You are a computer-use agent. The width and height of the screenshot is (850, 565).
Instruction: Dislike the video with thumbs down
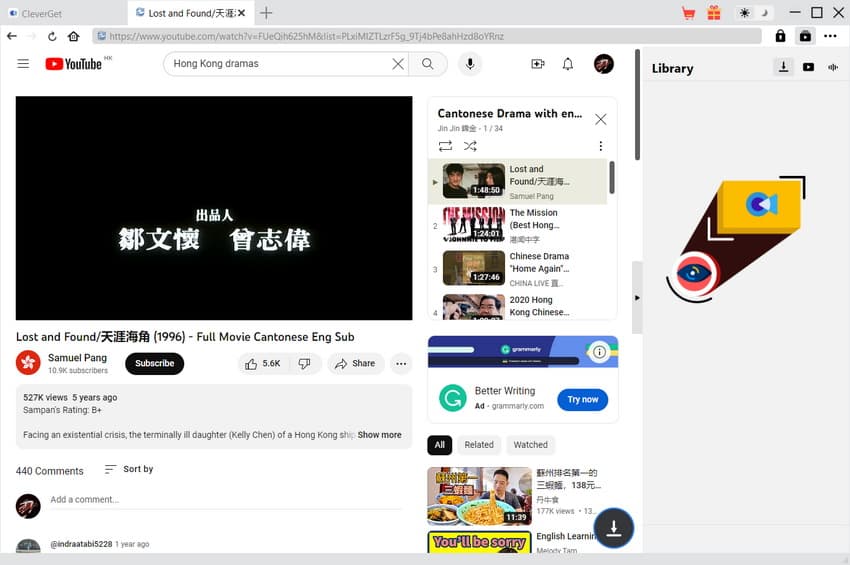pos(305,364)
